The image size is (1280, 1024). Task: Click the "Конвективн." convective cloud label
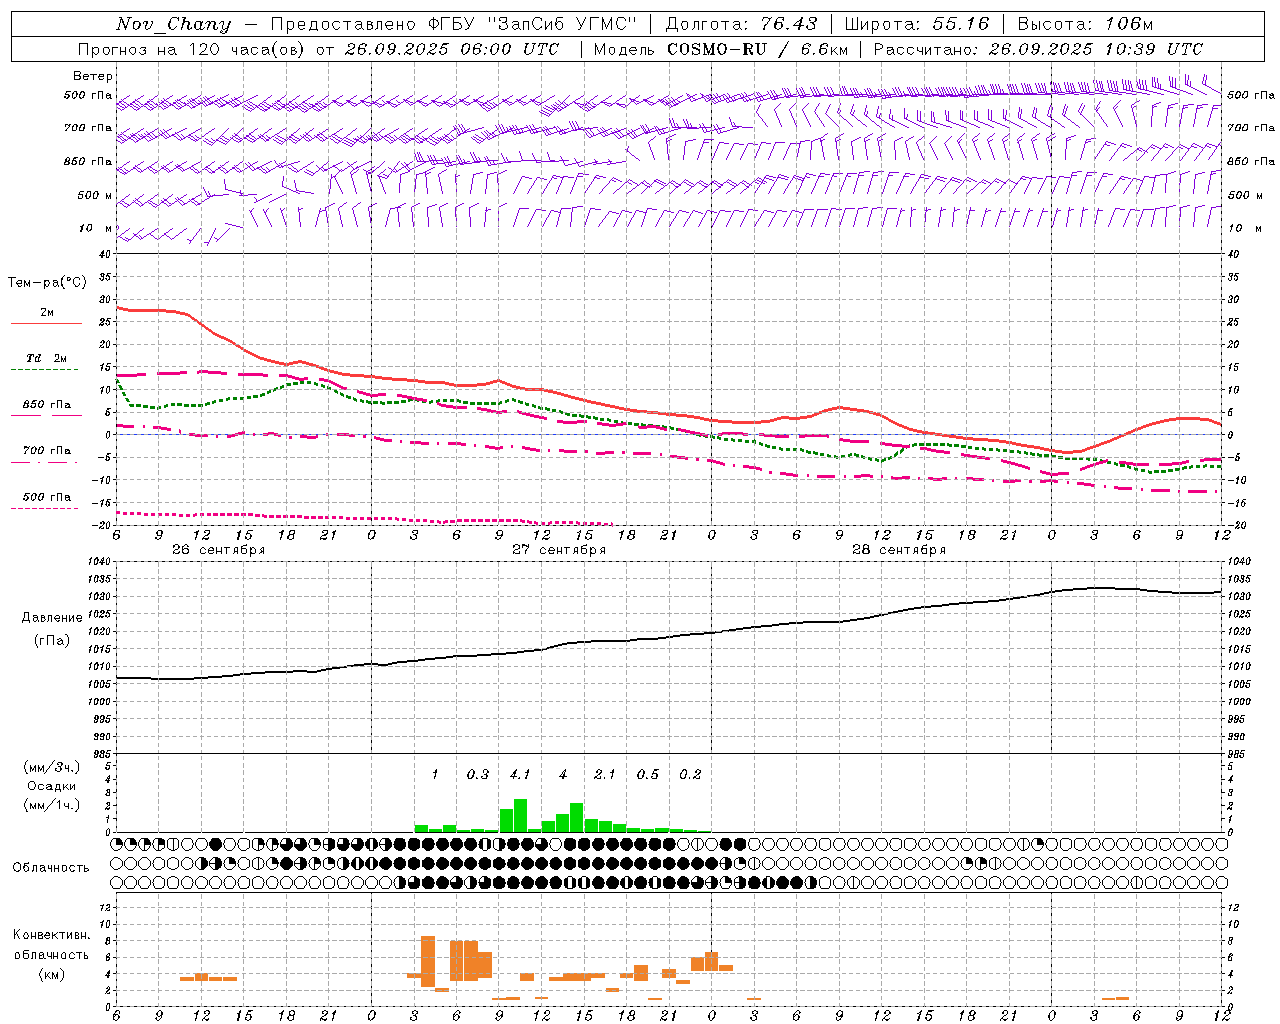51,935
